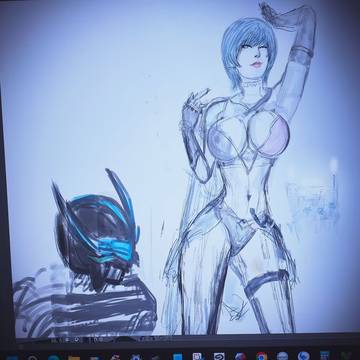Open the yellow File Explorer folder taskbar icon
The image size is (360, 360).
pyautogui.click(x=74, y=358)
